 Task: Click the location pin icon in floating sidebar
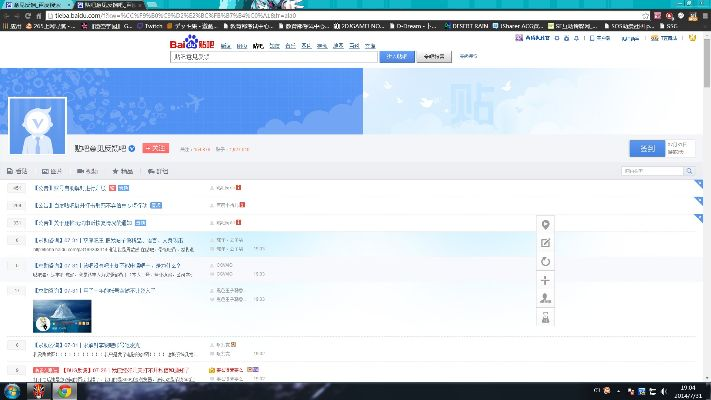(x=545, y=225)
